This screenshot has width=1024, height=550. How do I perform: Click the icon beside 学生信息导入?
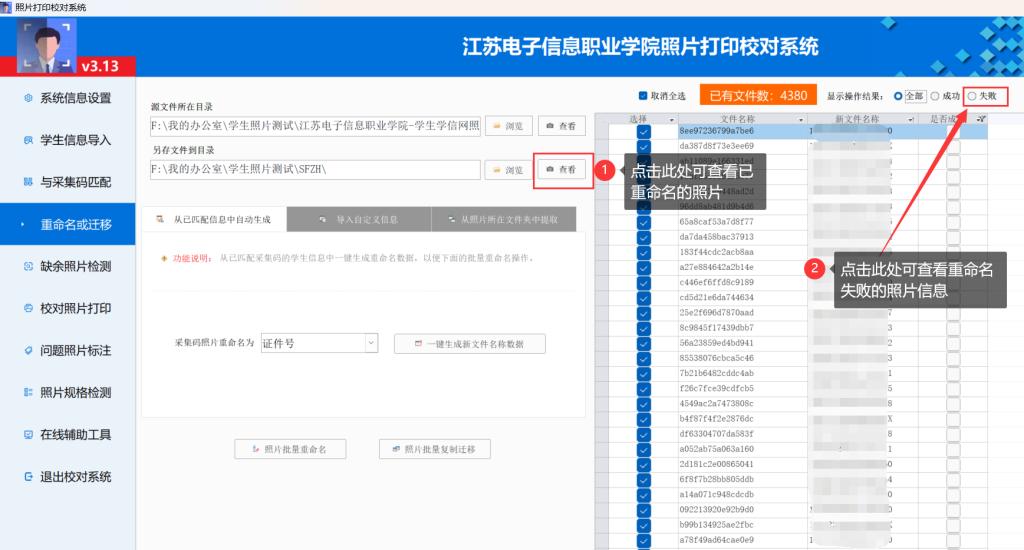(x=28, y=140)
